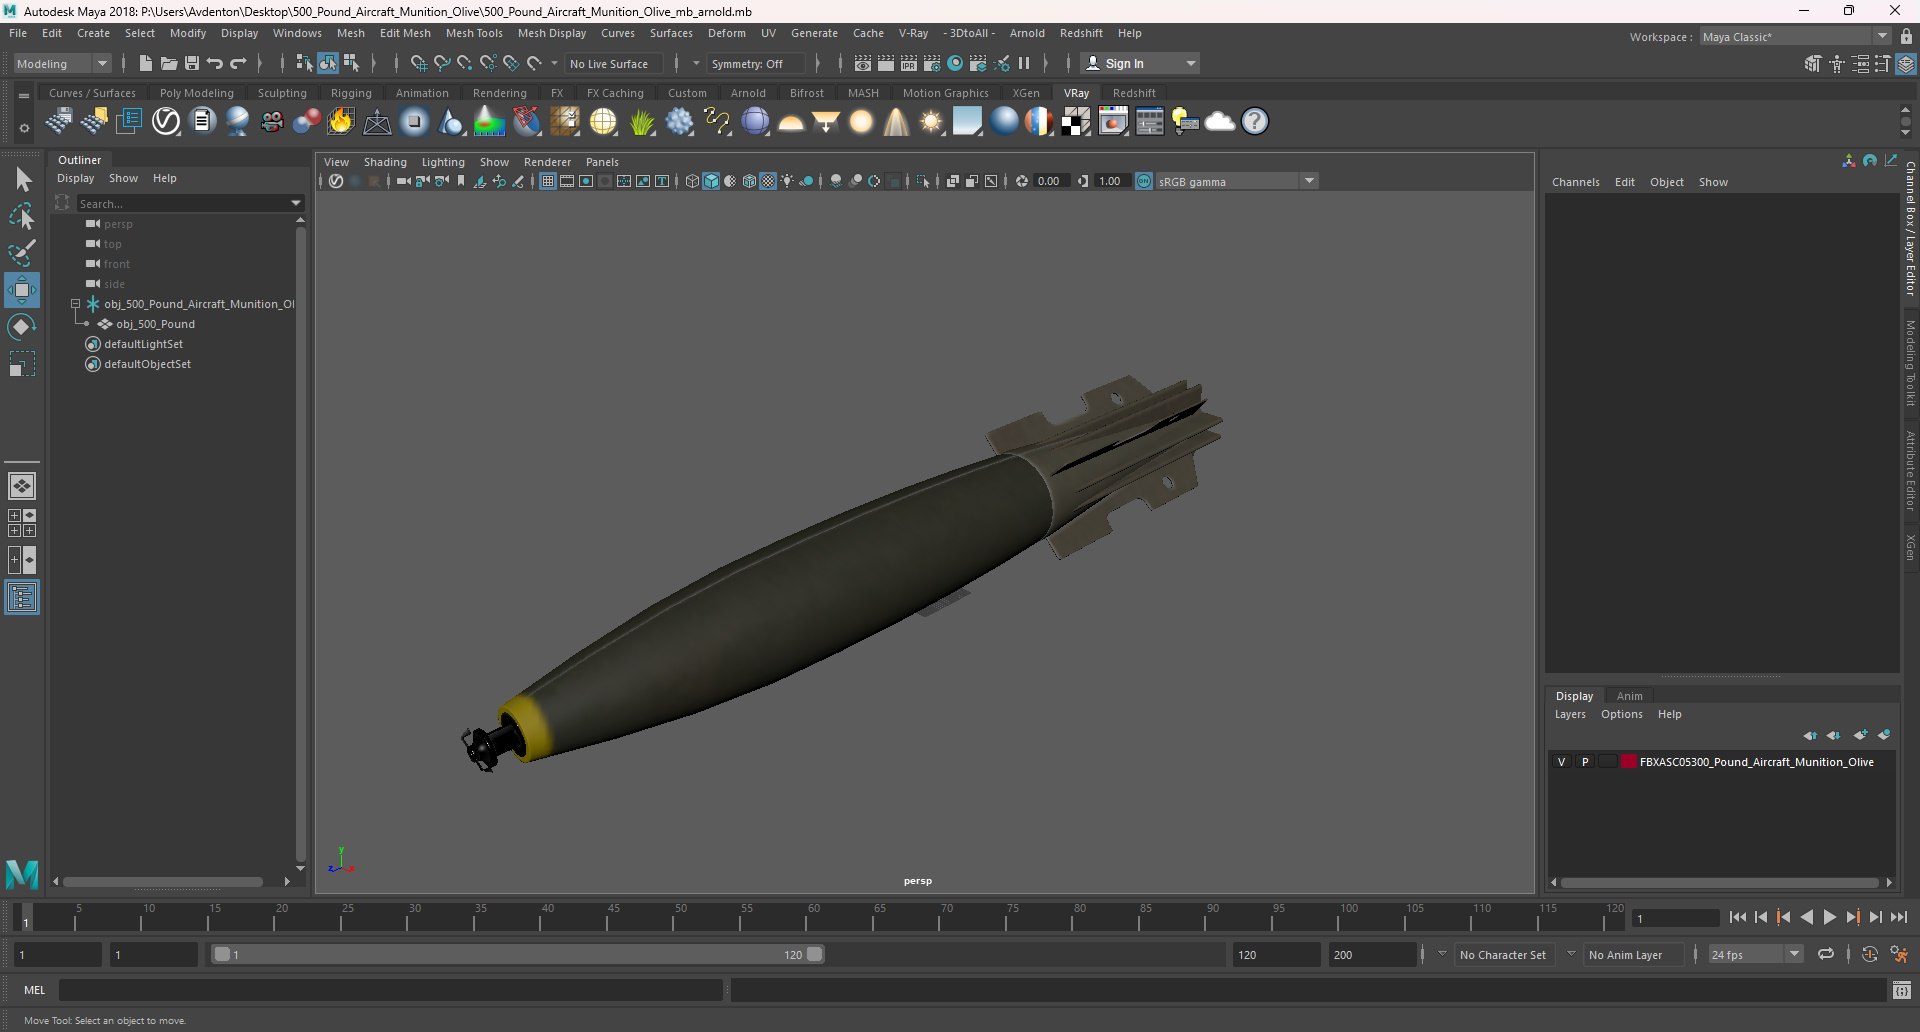Viewport: 1920px width, 1032px height.
Task: Open the 24 fps frame rate dropdown
Action: (x=1756, y=955)
